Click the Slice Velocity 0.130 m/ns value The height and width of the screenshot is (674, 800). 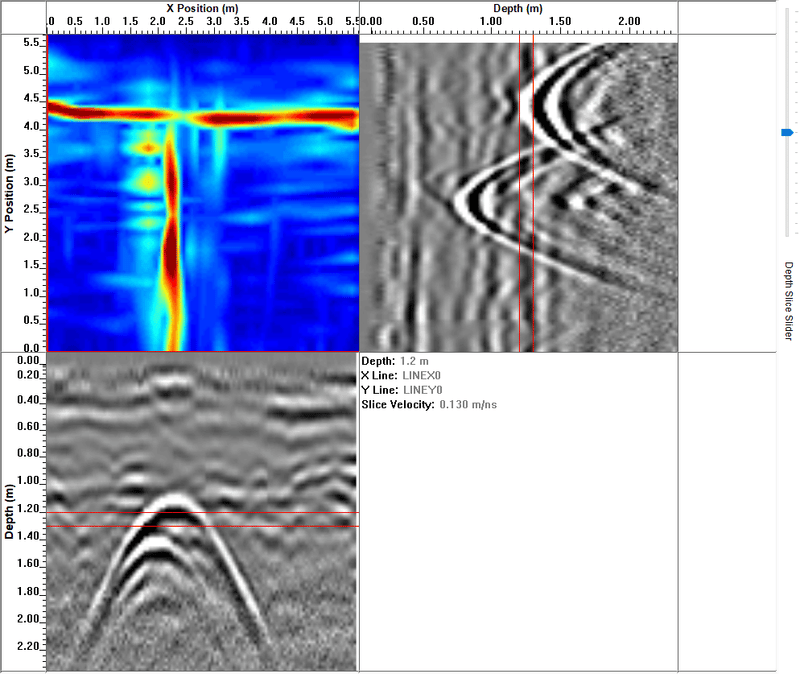466,404
